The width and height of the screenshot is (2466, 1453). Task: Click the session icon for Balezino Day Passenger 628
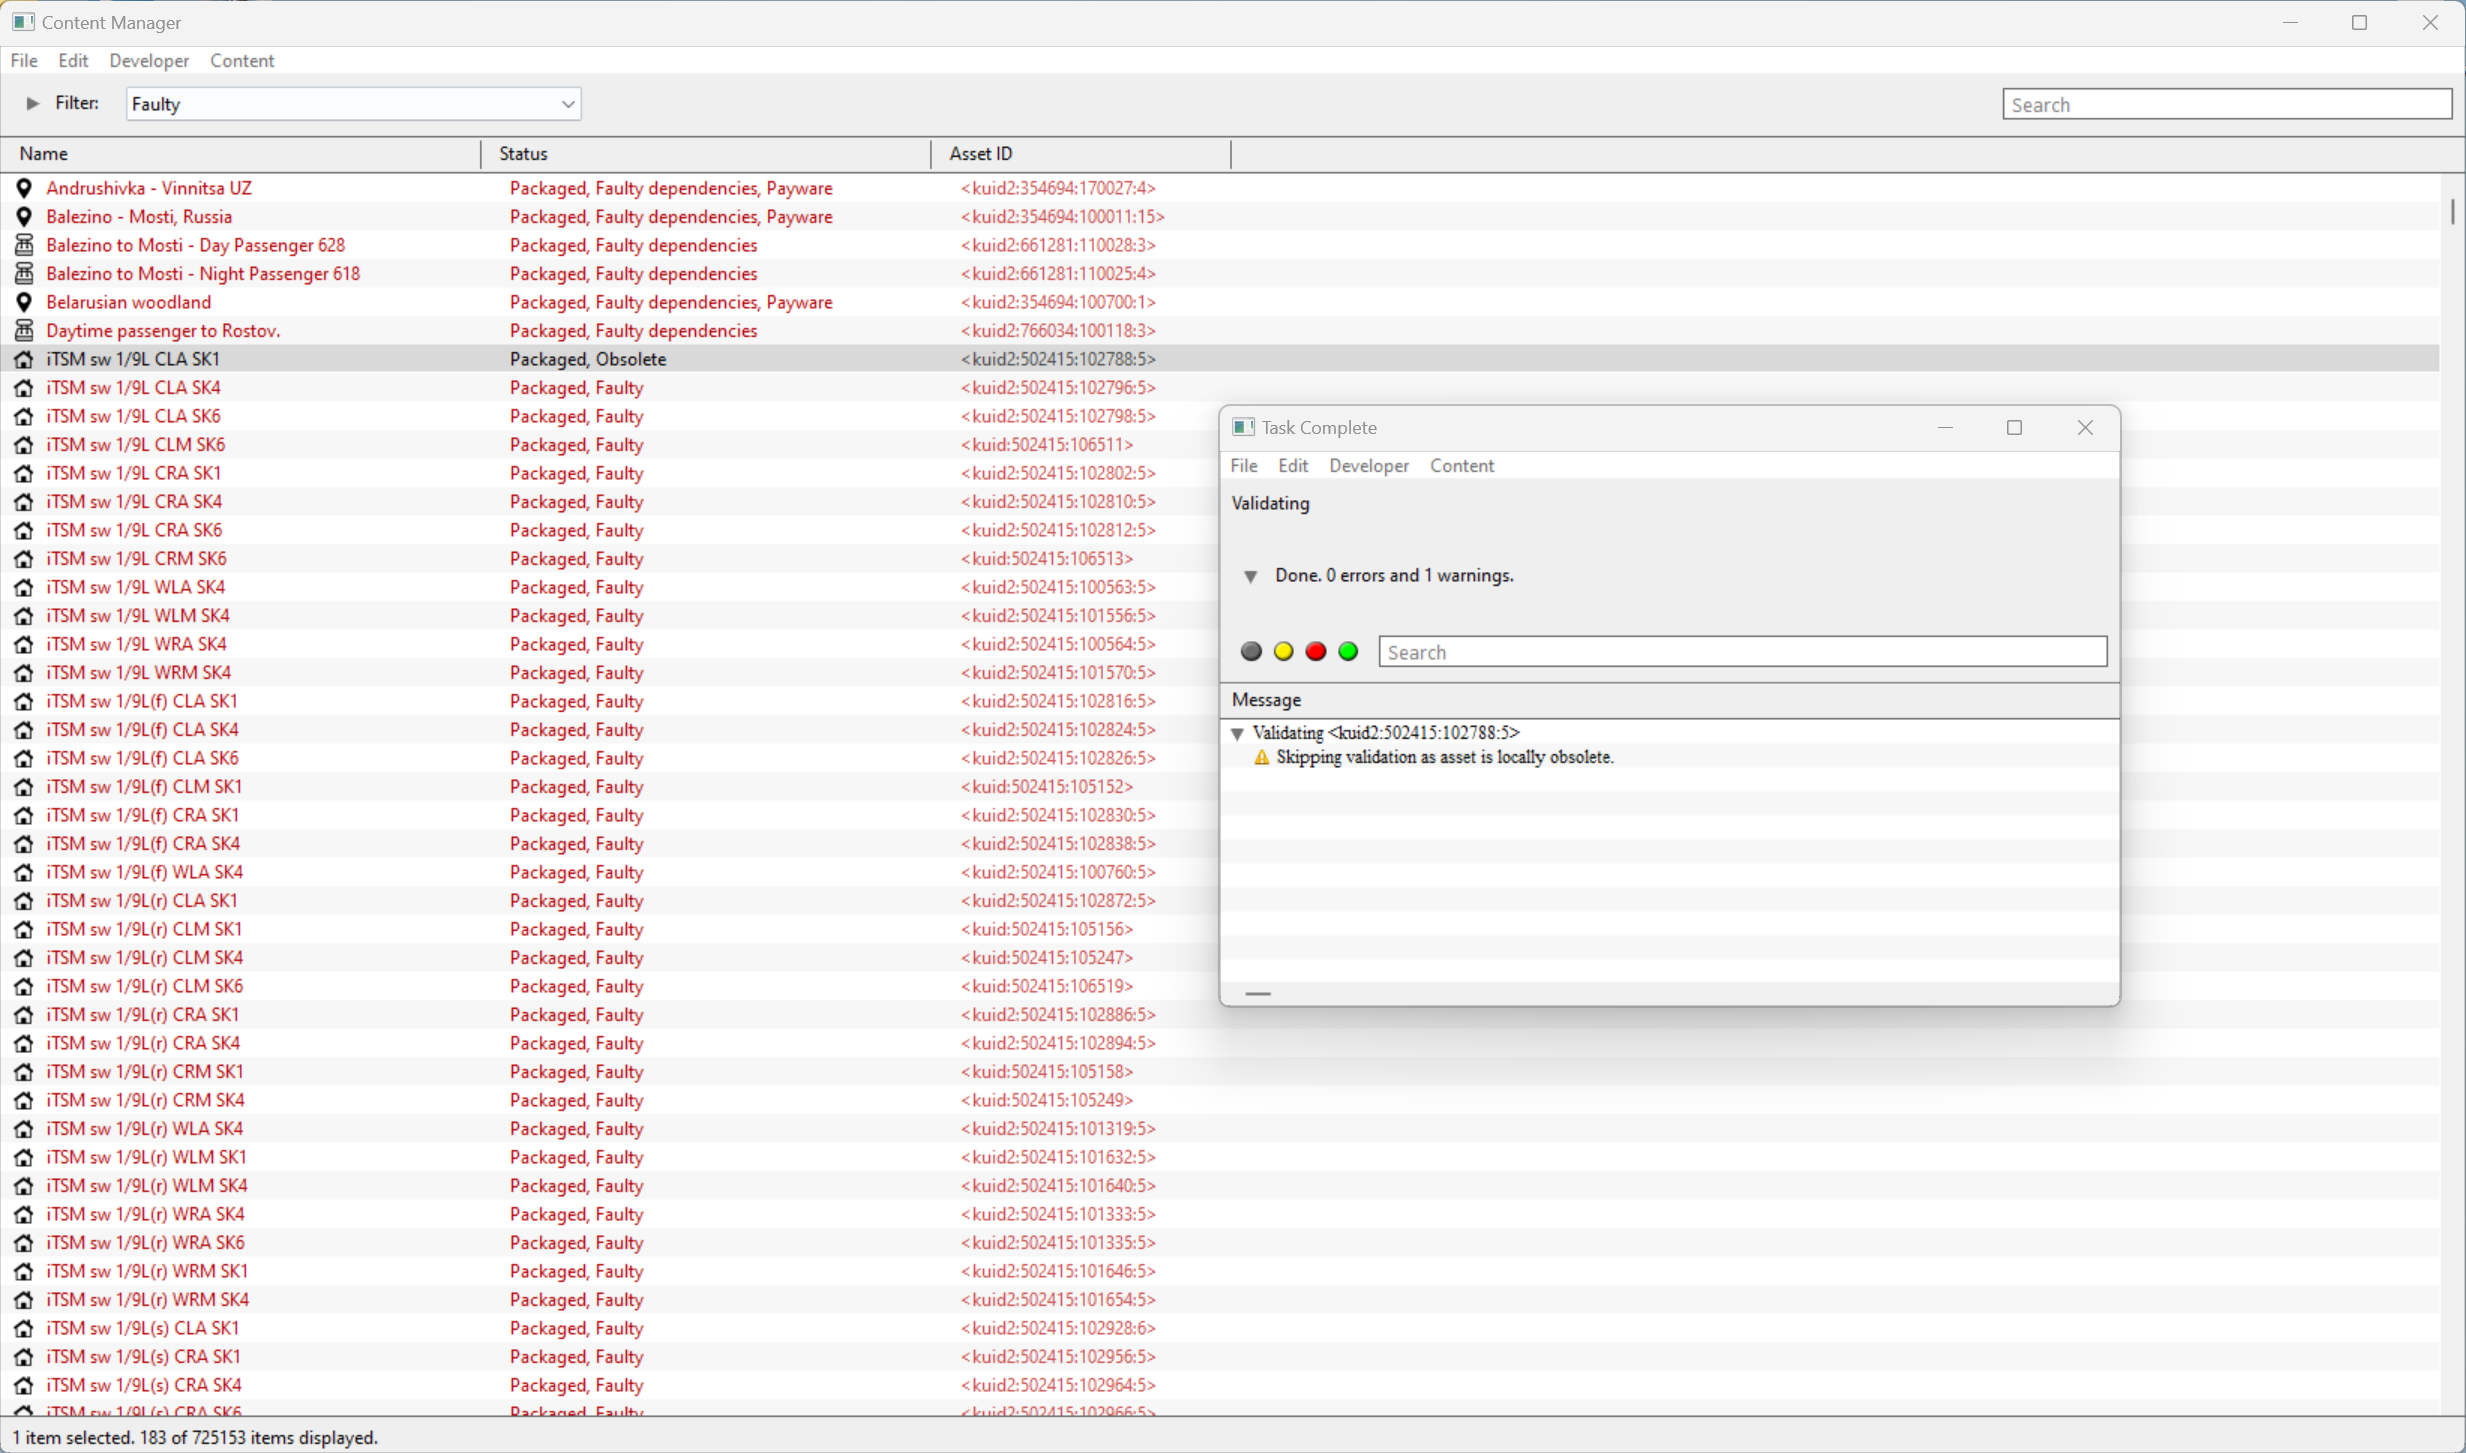click(24, 245)
